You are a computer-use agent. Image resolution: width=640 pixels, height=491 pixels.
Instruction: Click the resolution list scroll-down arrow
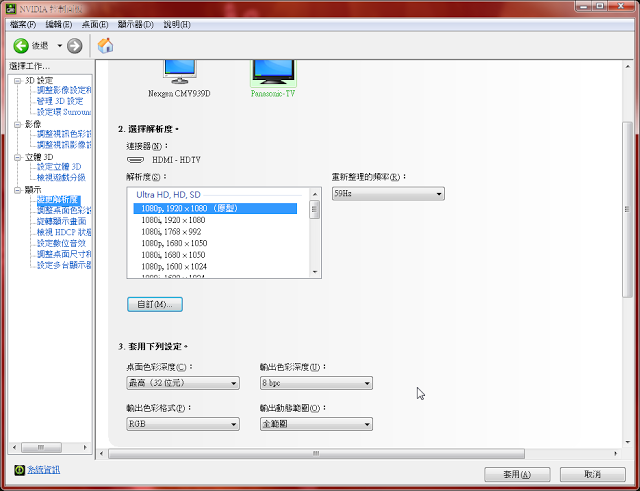click(x=315, y=272)
